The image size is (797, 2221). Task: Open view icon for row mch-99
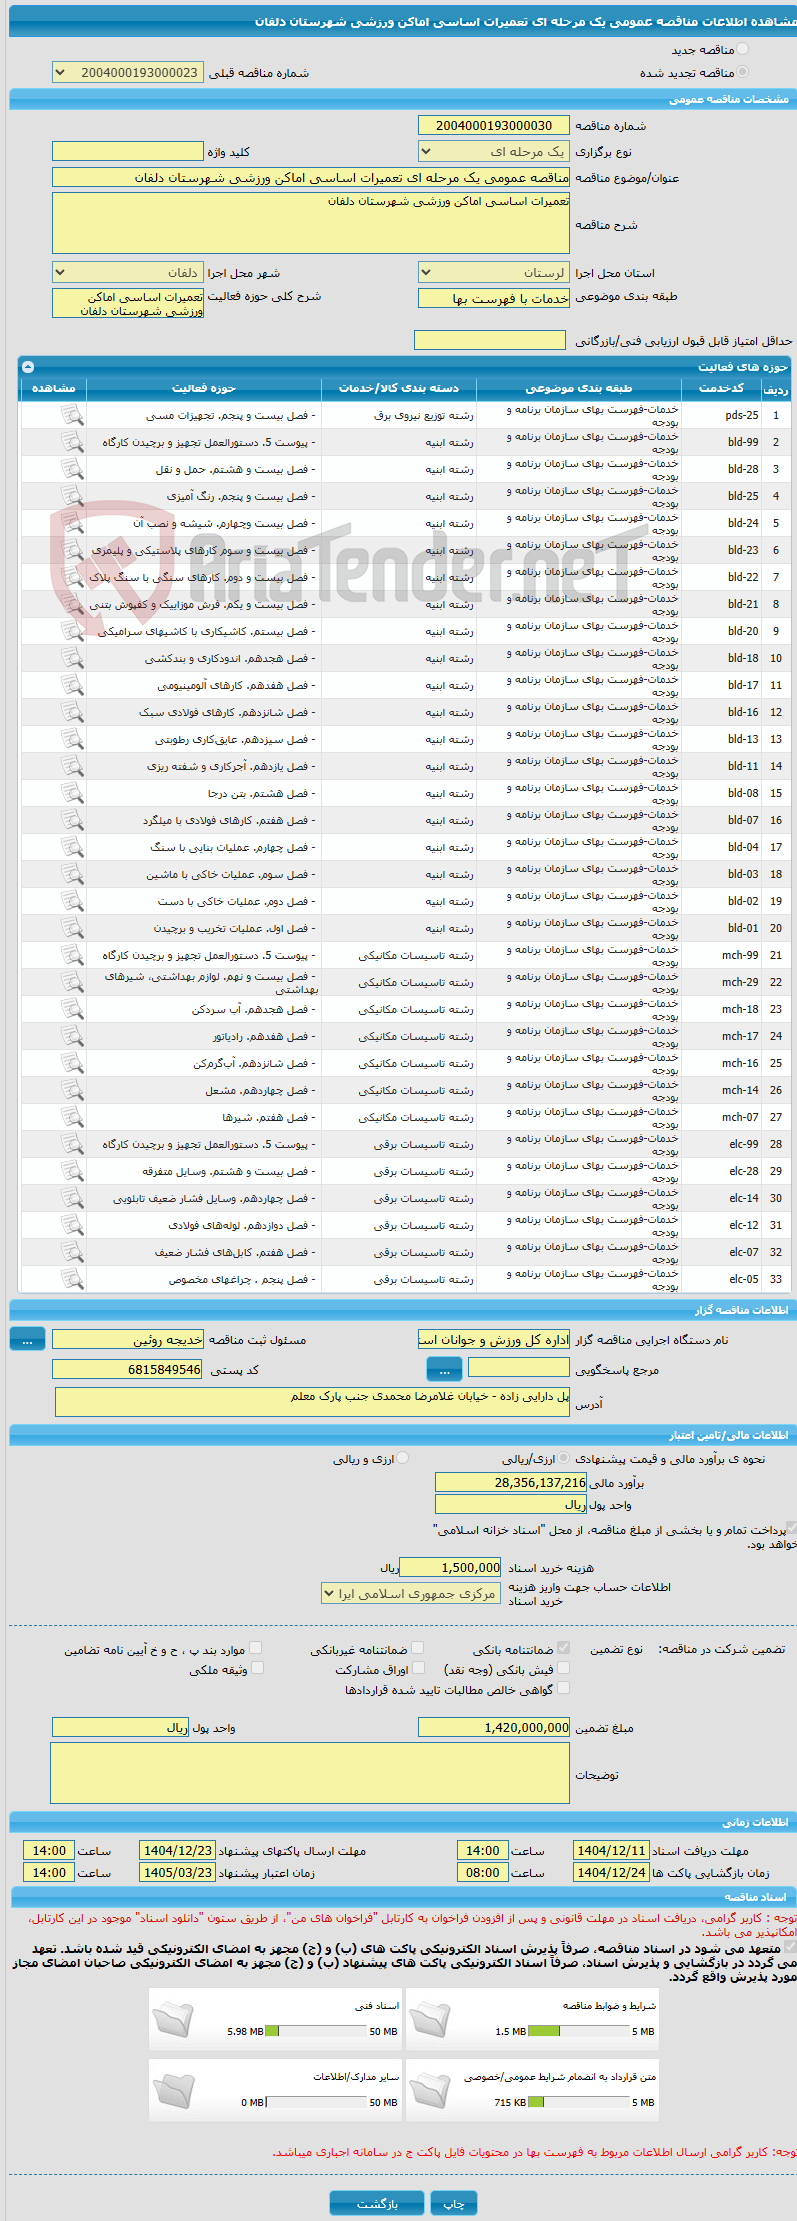pyautogui.click(x=72, y=955)
